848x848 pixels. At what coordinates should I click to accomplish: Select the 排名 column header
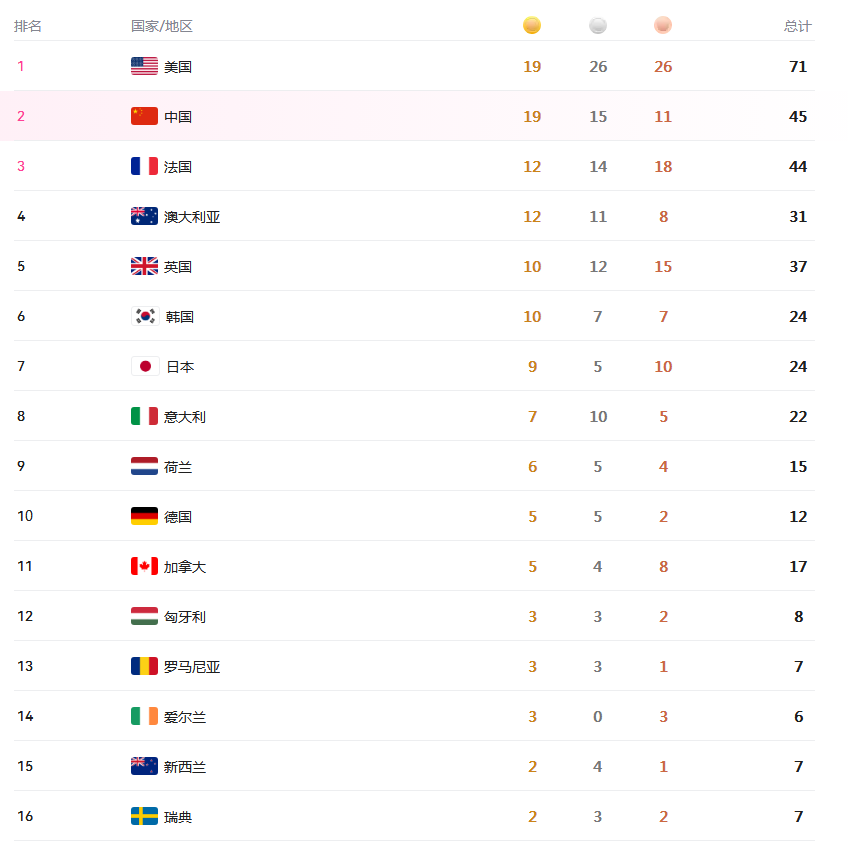tap(28, 26)
